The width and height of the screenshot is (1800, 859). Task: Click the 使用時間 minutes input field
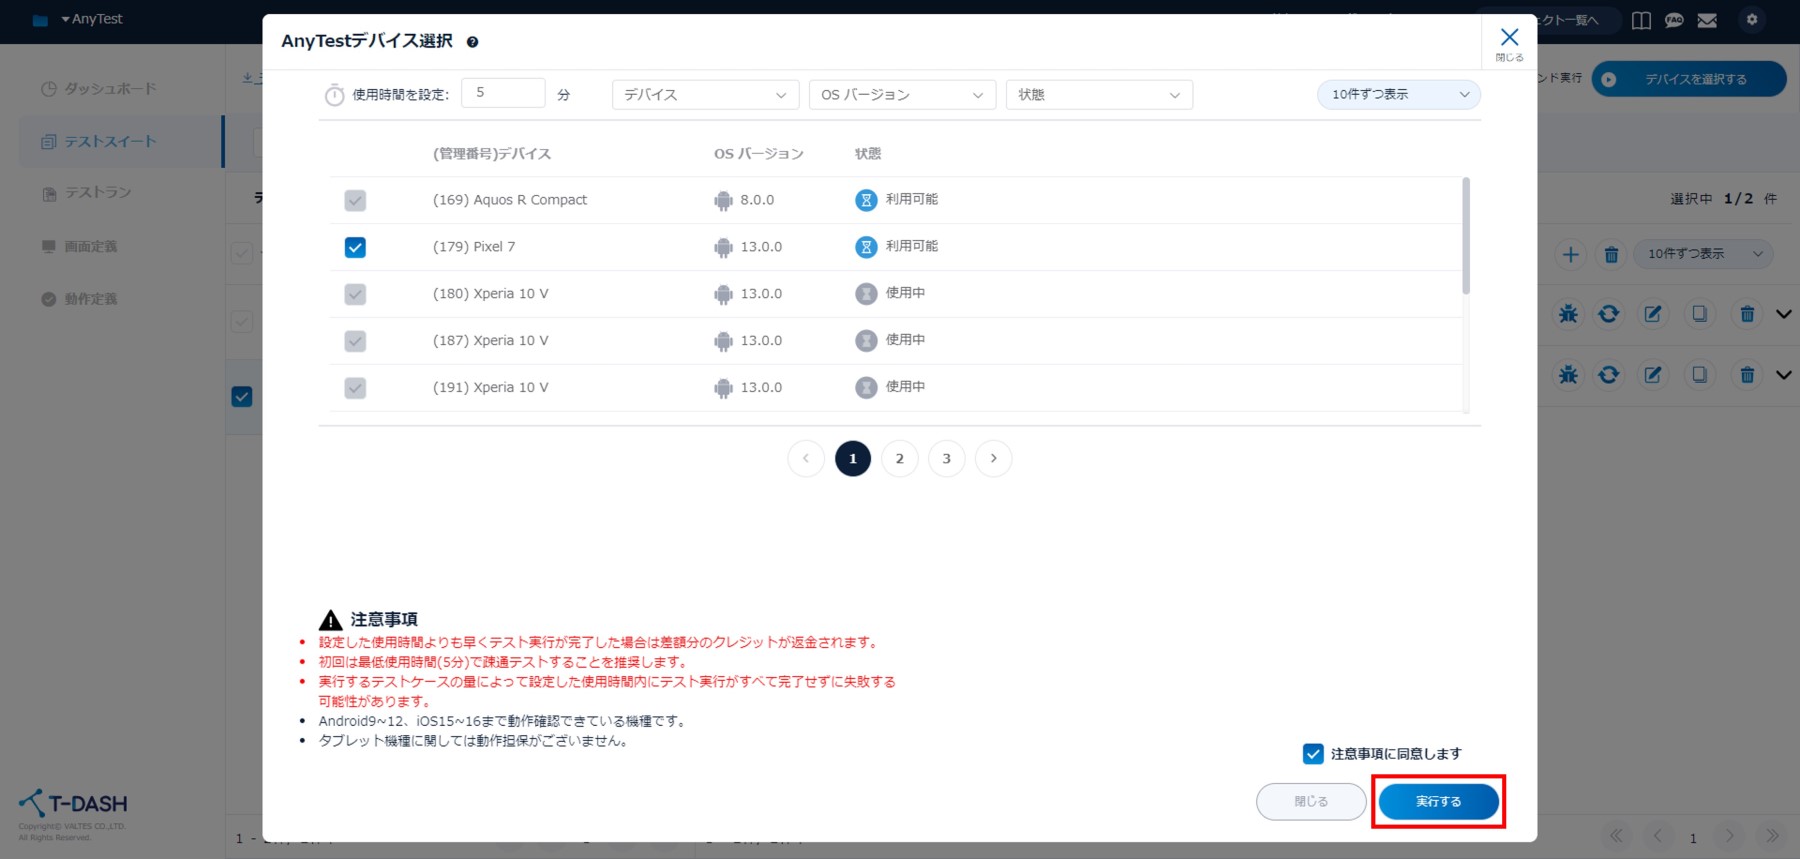tap(503, 93)
